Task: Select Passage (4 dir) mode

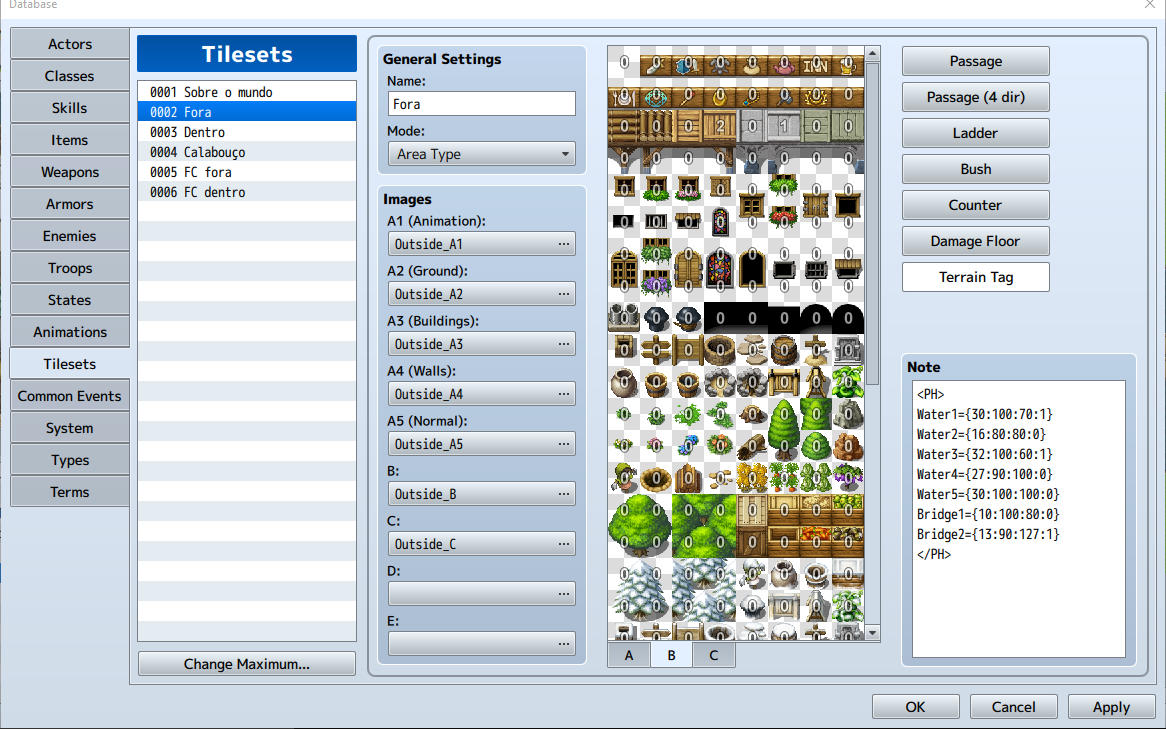Action: 976,97
